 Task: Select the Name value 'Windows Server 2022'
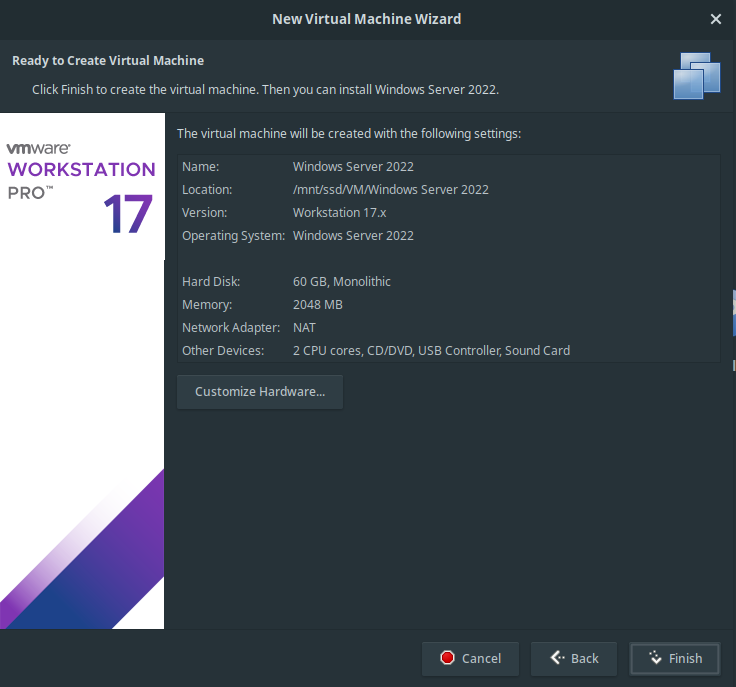click(353, 167)
